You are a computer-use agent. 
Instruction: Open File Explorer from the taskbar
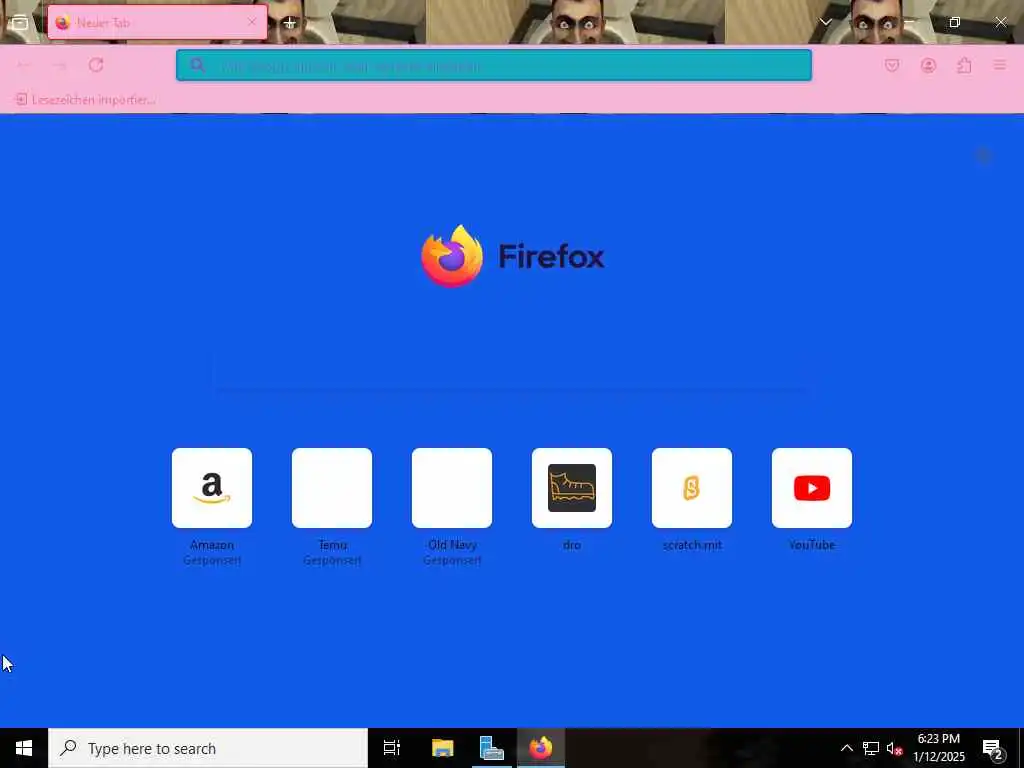point(443,748)
